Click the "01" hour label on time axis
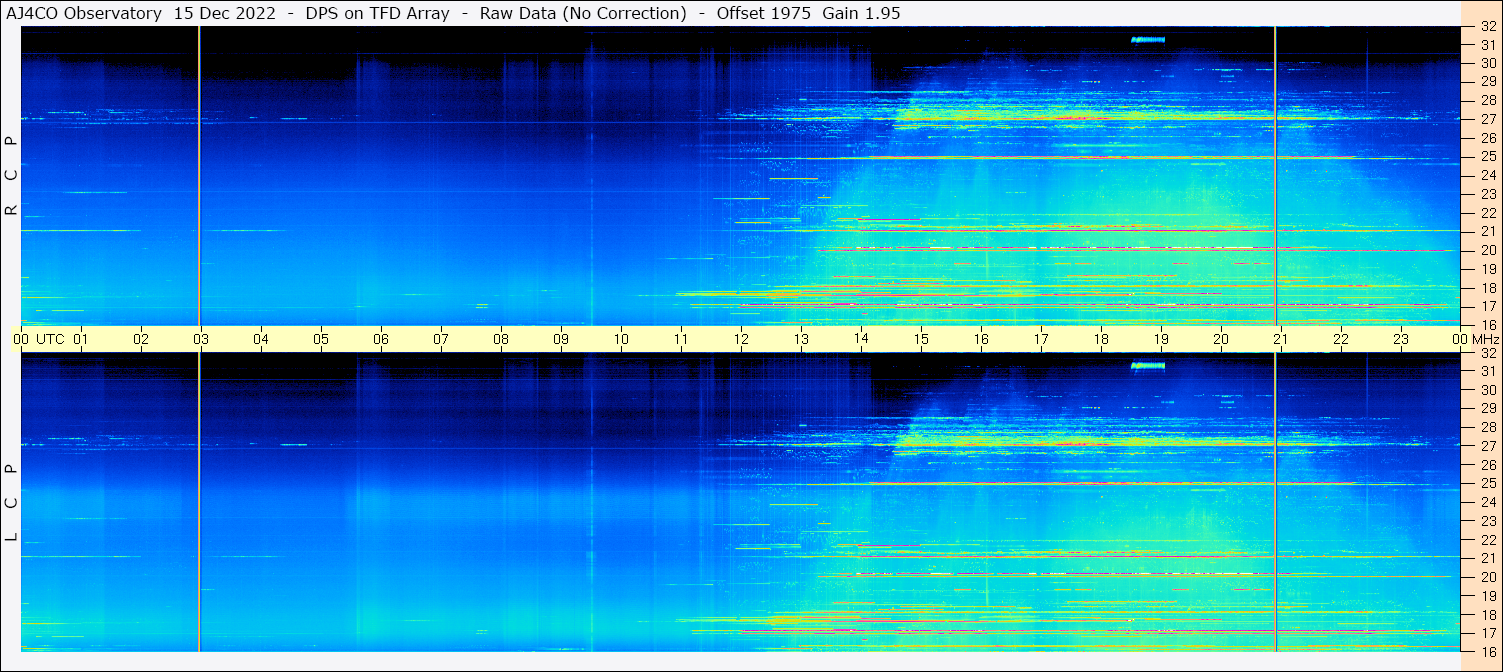 (81, 339)
